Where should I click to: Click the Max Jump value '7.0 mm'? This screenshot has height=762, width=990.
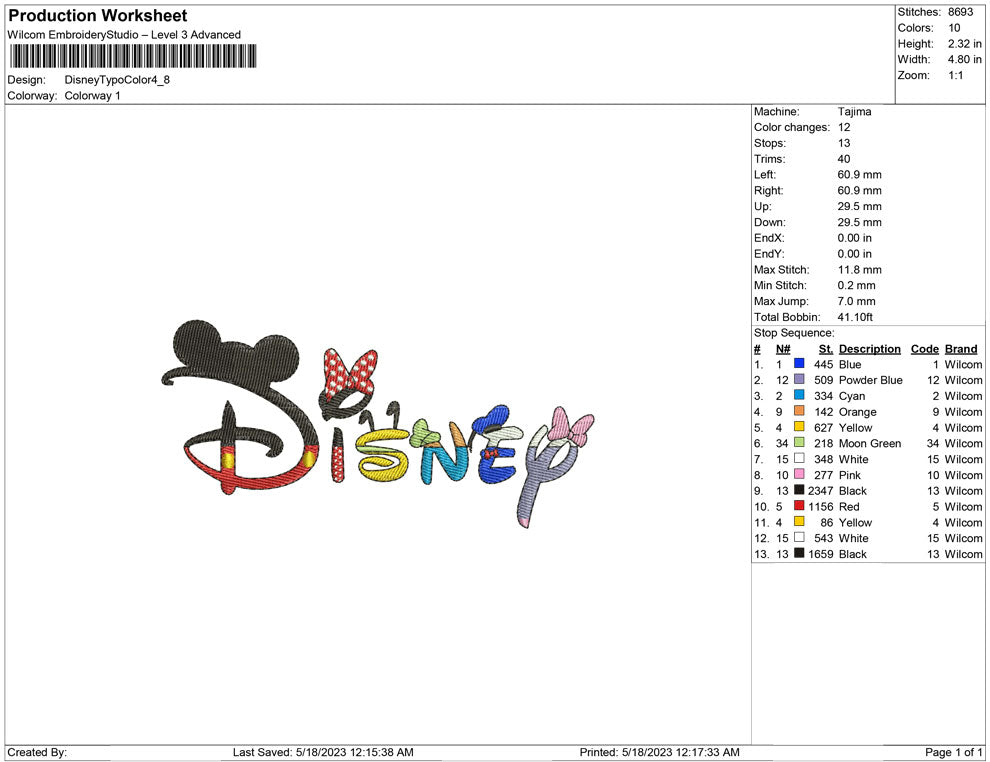point(857,301)
